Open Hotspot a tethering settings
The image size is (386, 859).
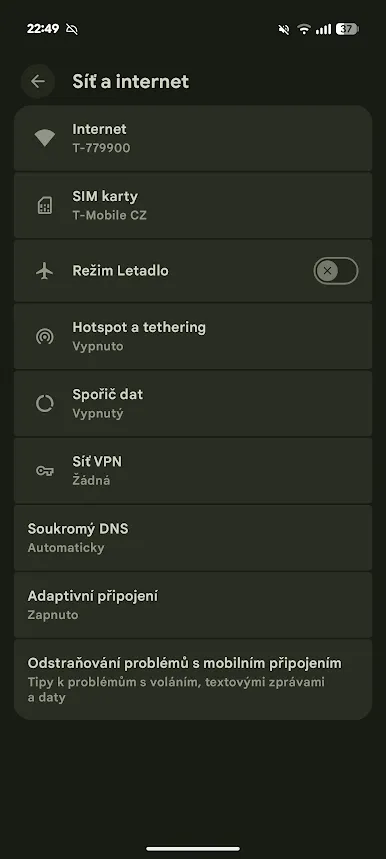193,336
